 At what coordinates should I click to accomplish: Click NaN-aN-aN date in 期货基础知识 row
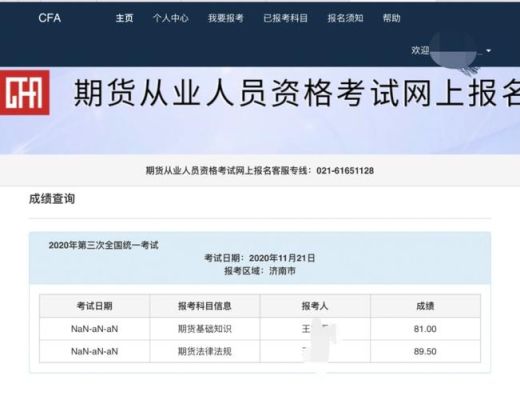95,329
